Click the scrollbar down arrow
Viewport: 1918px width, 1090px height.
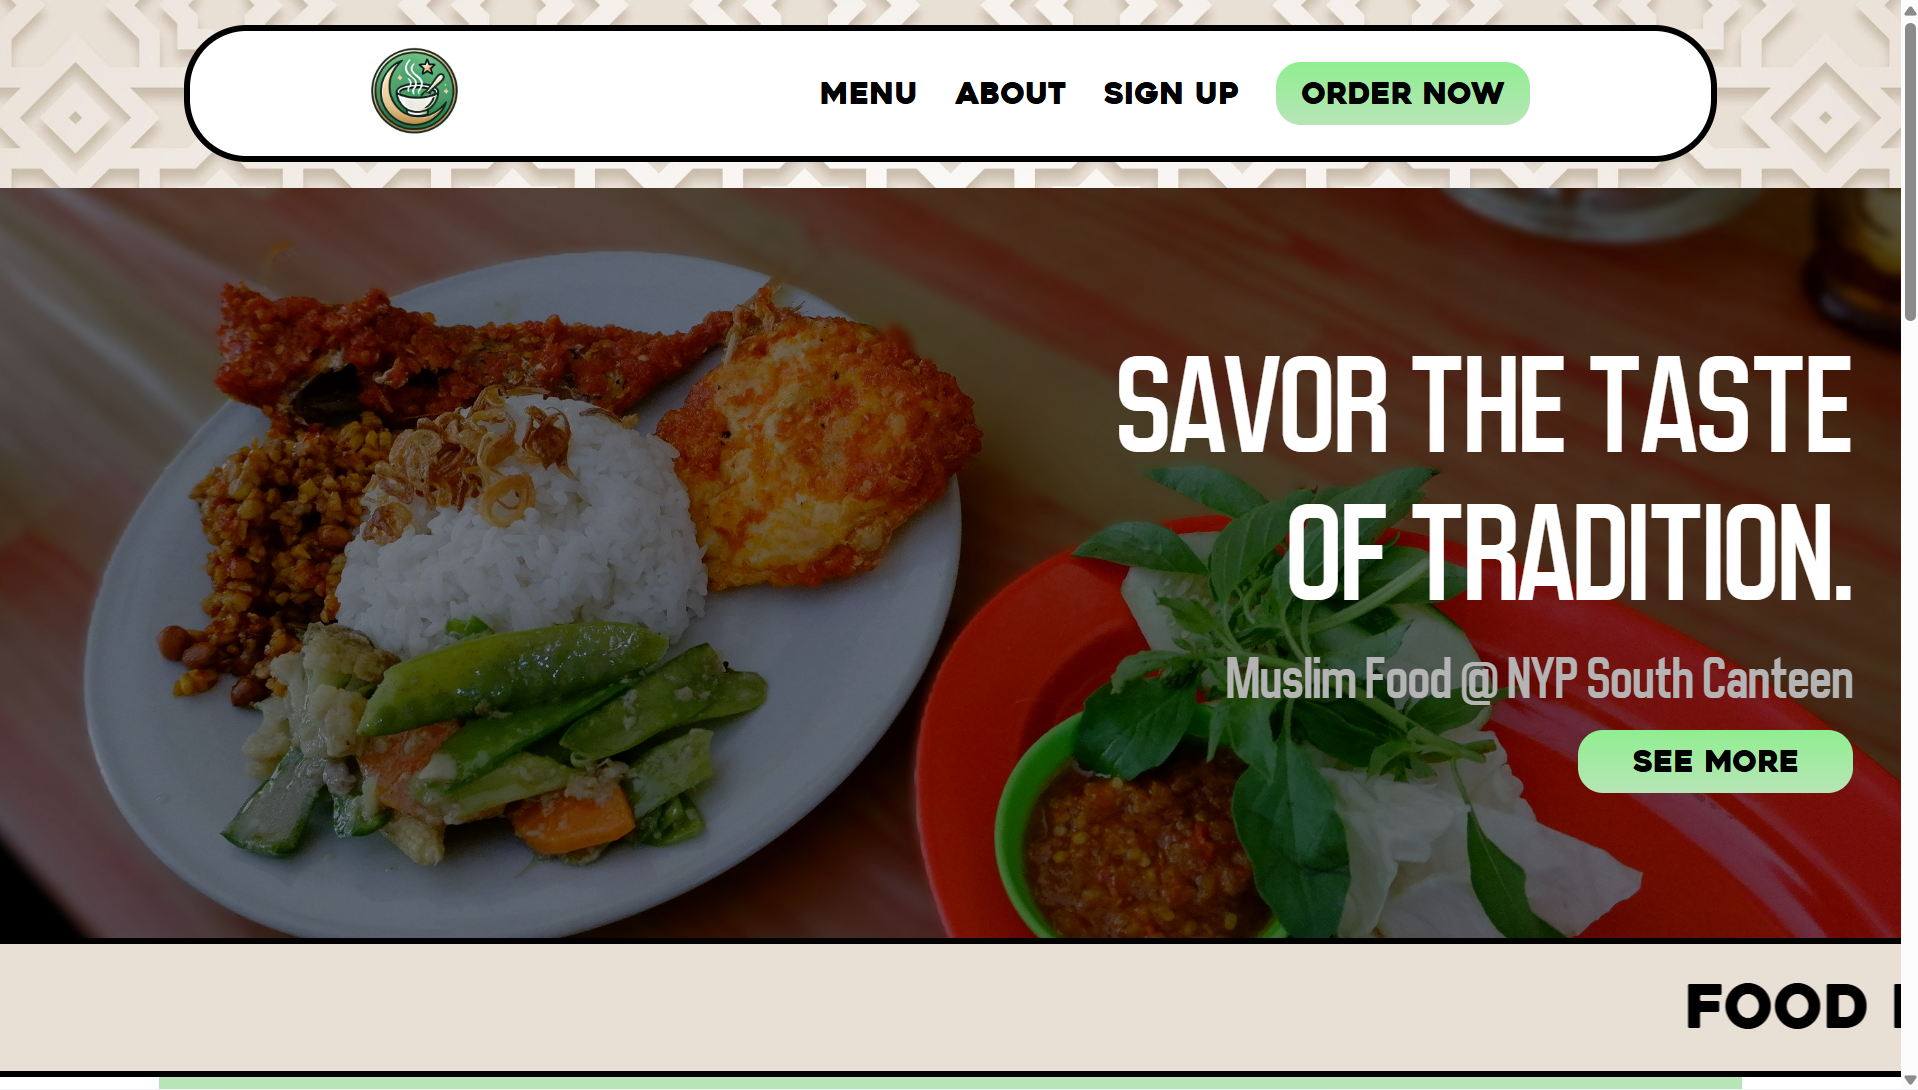tap(1909, 1080)
